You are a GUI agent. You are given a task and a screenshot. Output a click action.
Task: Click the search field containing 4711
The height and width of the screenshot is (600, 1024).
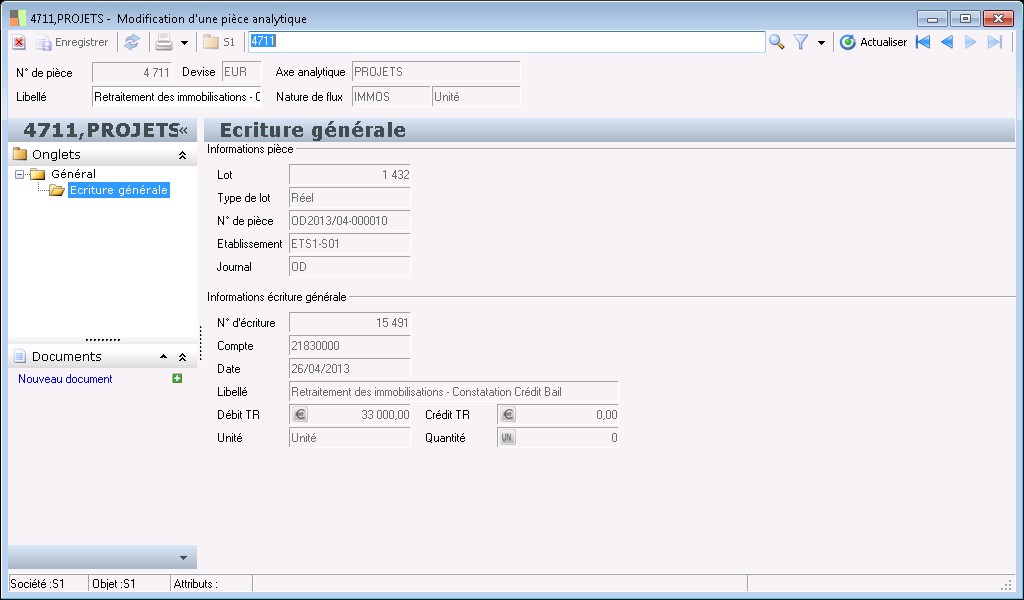point(506,42)
